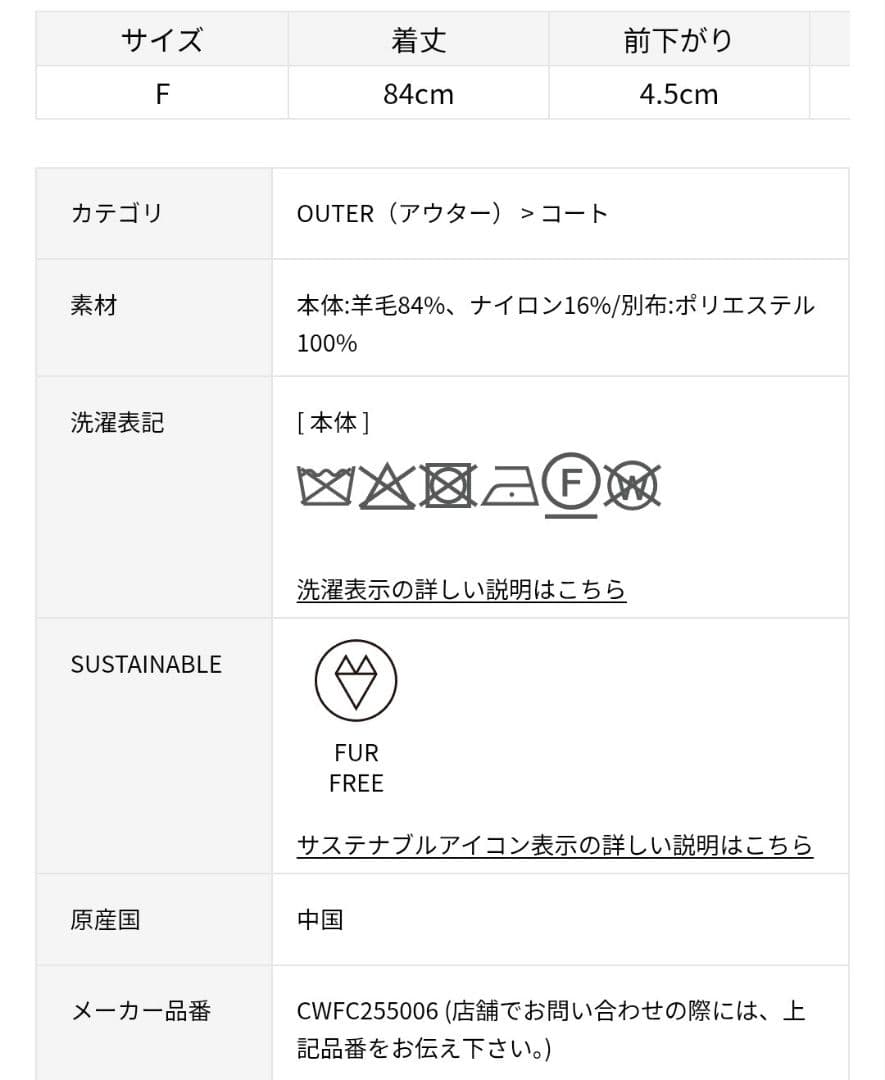Click the circled F dry-clean icon
This screenshot has width=885, height=1080.
571,484
